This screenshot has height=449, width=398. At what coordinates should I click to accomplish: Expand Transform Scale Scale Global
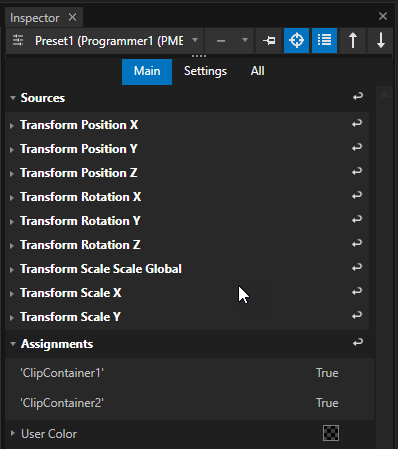tap(12, 270)
